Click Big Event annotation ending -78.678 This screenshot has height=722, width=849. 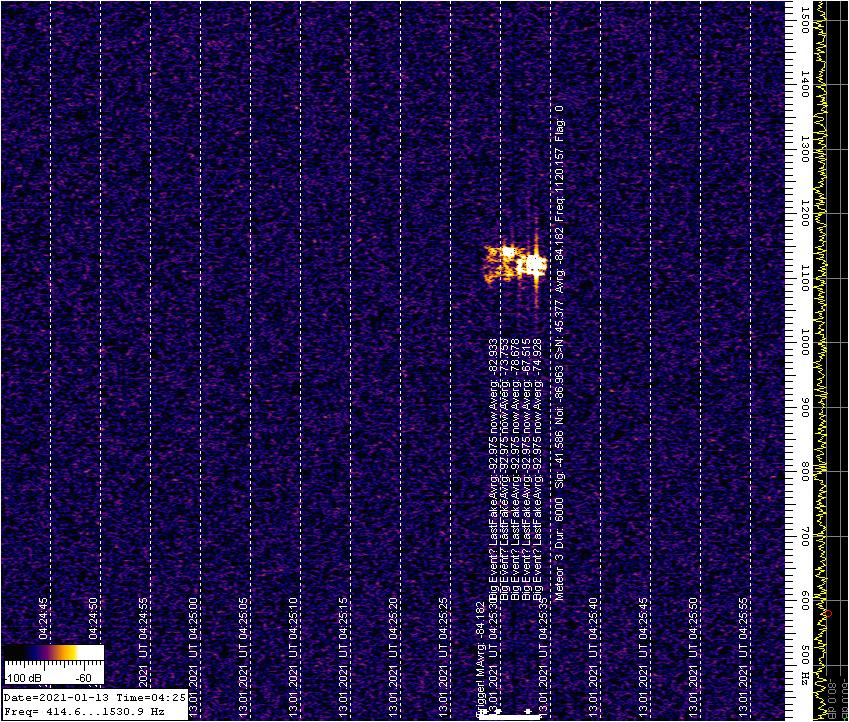pyautogui.click(x=515, y=470)
